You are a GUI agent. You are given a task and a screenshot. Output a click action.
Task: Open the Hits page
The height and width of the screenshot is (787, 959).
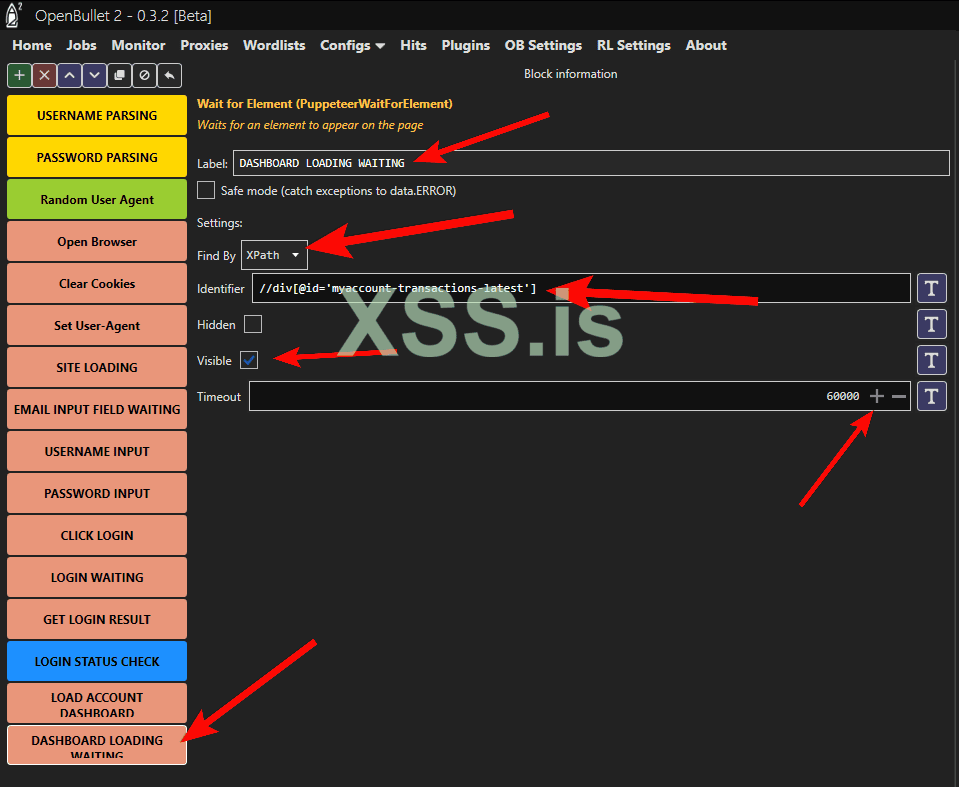413,45
